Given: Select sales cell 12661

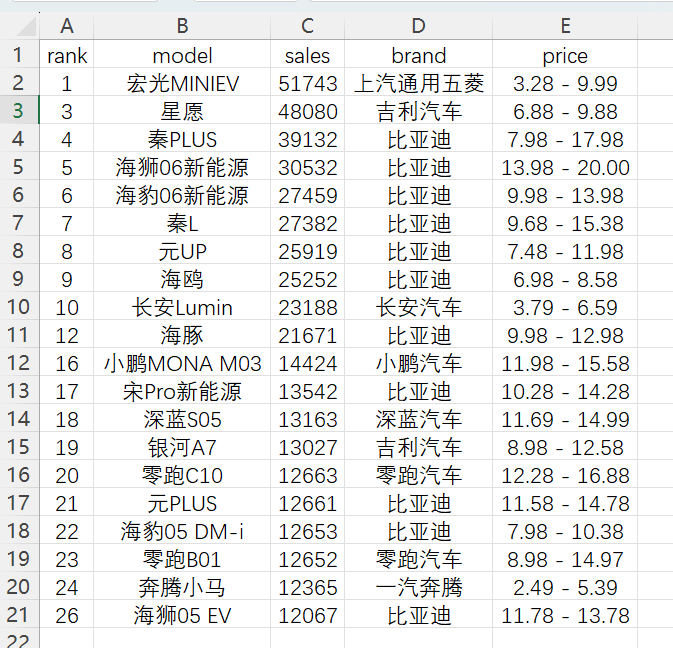Looking at the screenshot, I should point(307,502).
